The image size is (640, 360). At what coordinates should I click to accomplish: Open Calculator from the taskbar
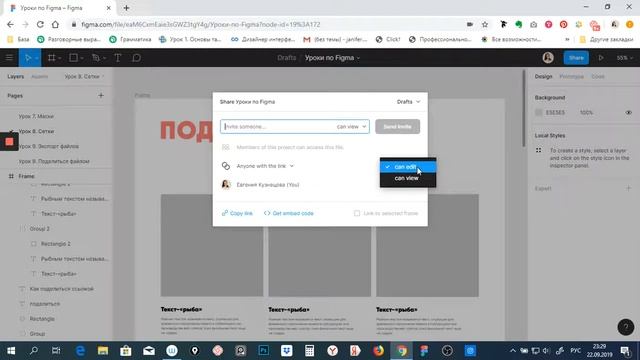[x=309, y=351]
